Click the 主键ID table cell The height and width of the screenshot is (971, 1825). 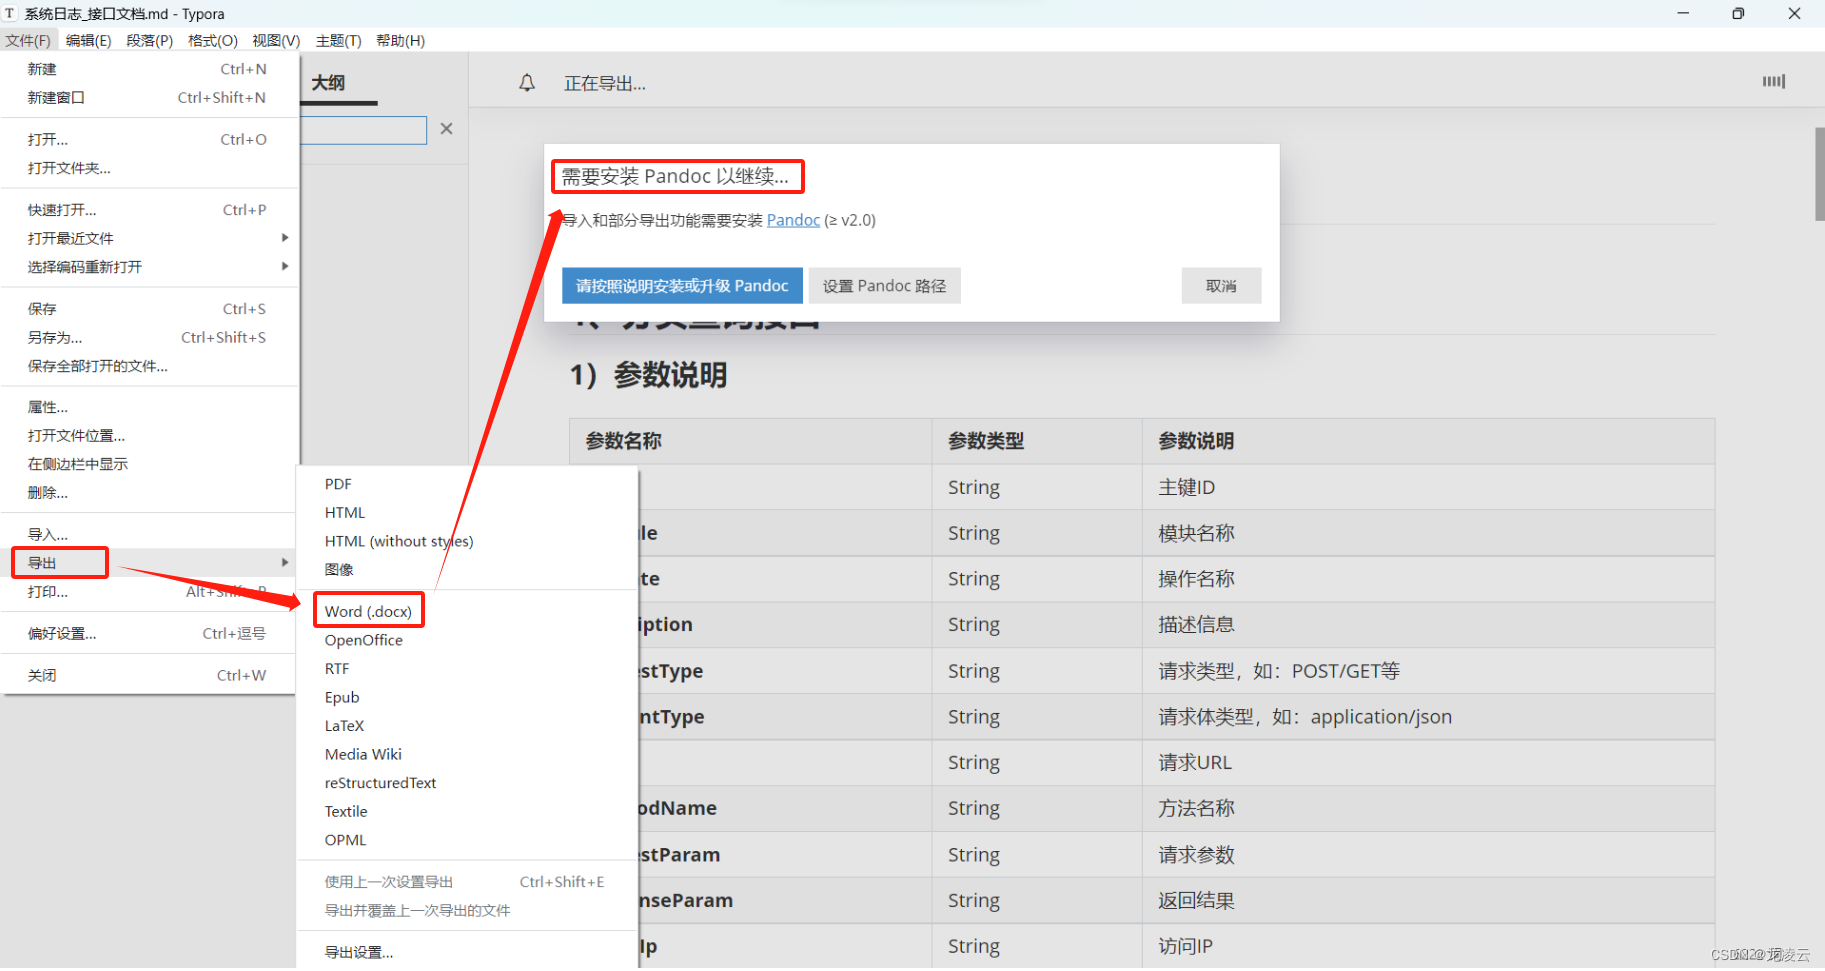[x=1428, y=488]
